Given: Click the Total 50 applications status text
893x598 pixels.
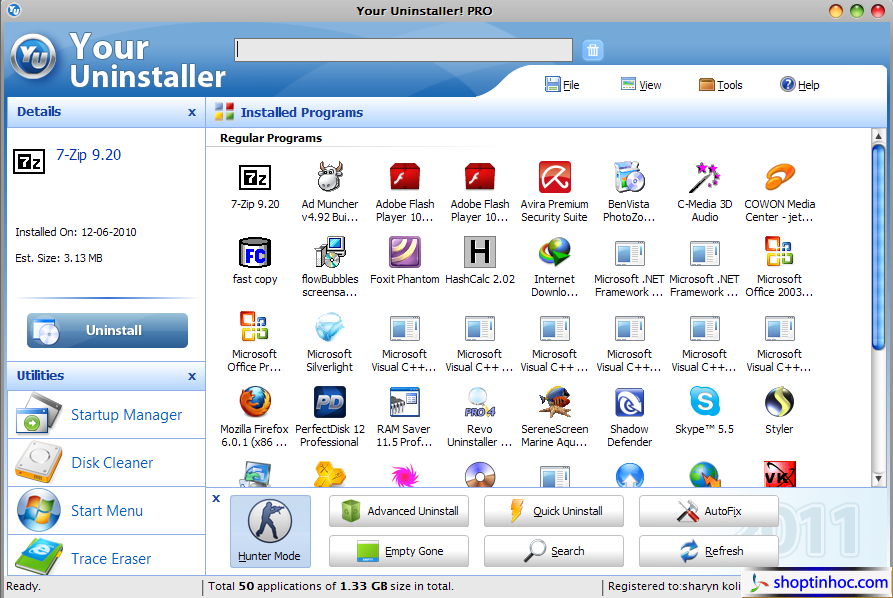Looking at the screenshot, I should (331, 586).
